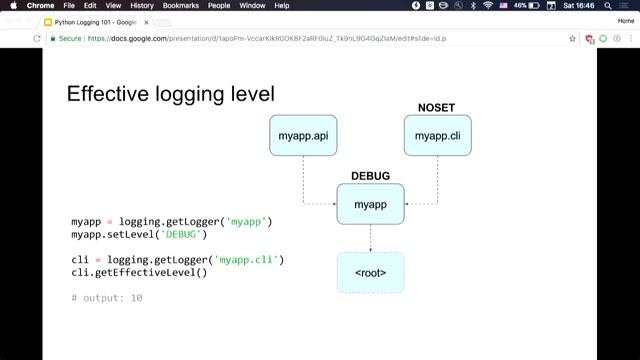Click the # output: 10 comment
The image size is (640, 360).
point(107,298)
